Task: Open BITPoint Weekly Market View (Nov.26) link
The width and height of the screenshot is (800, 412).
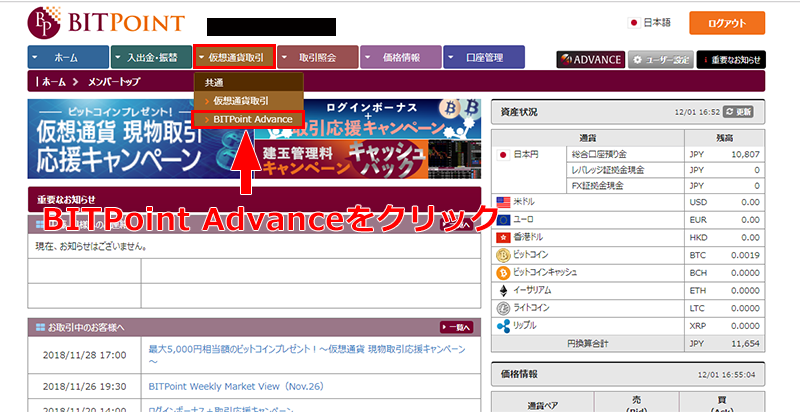Action: (x=236, y=387)
